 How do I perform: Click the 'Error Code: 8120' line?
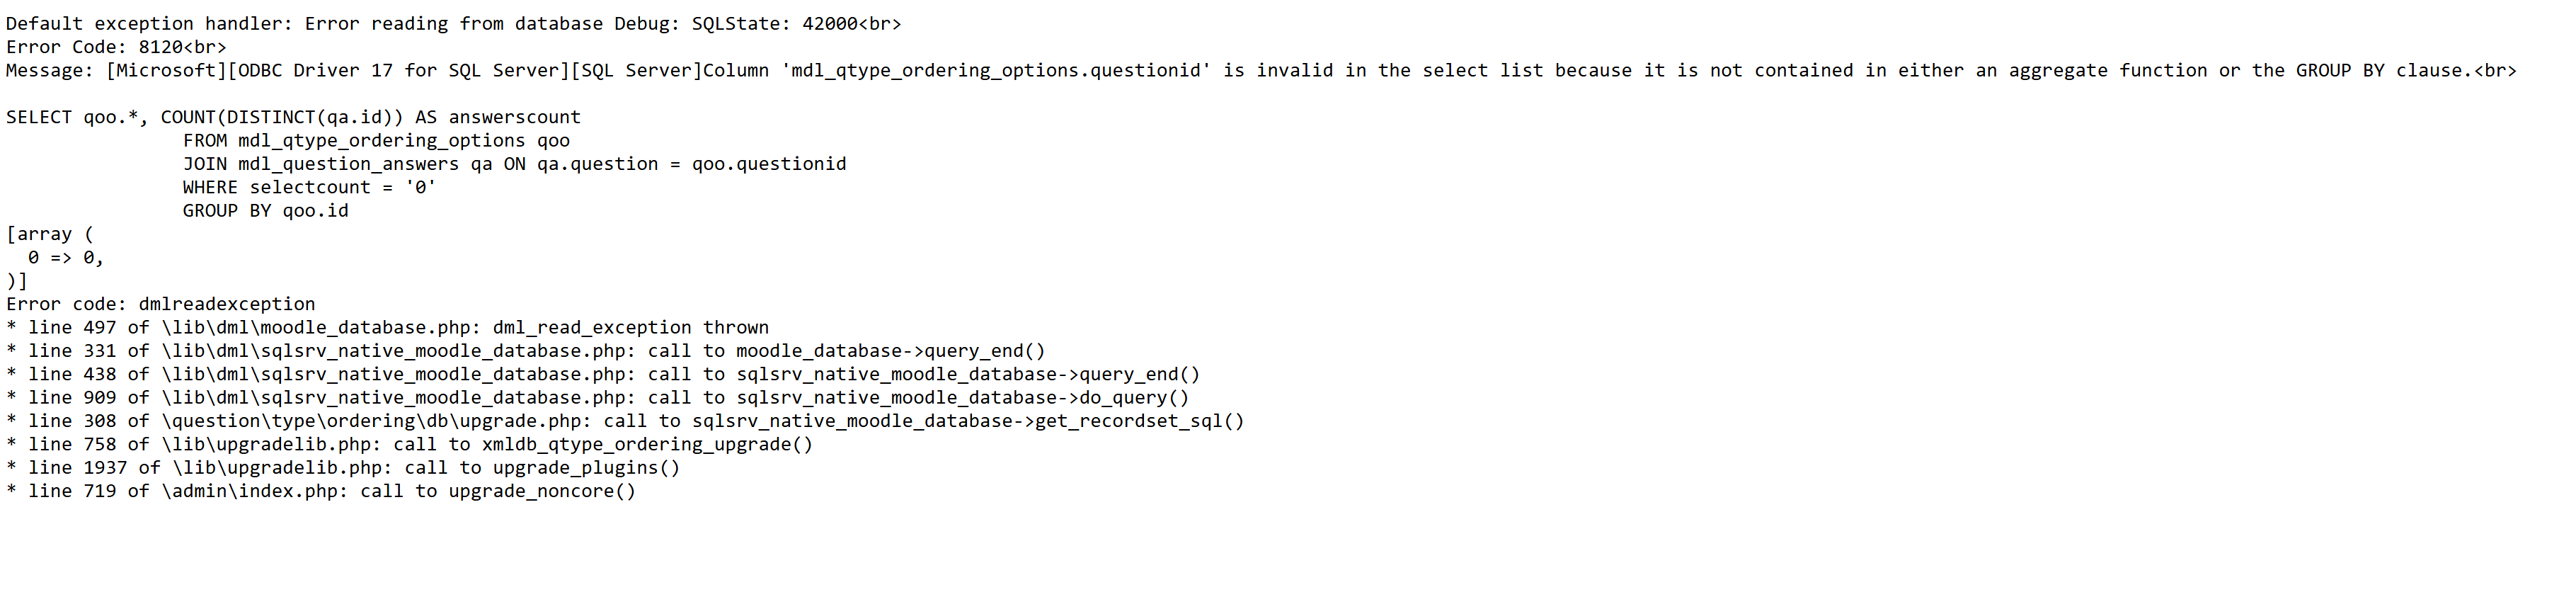click(x=116, y=47)
